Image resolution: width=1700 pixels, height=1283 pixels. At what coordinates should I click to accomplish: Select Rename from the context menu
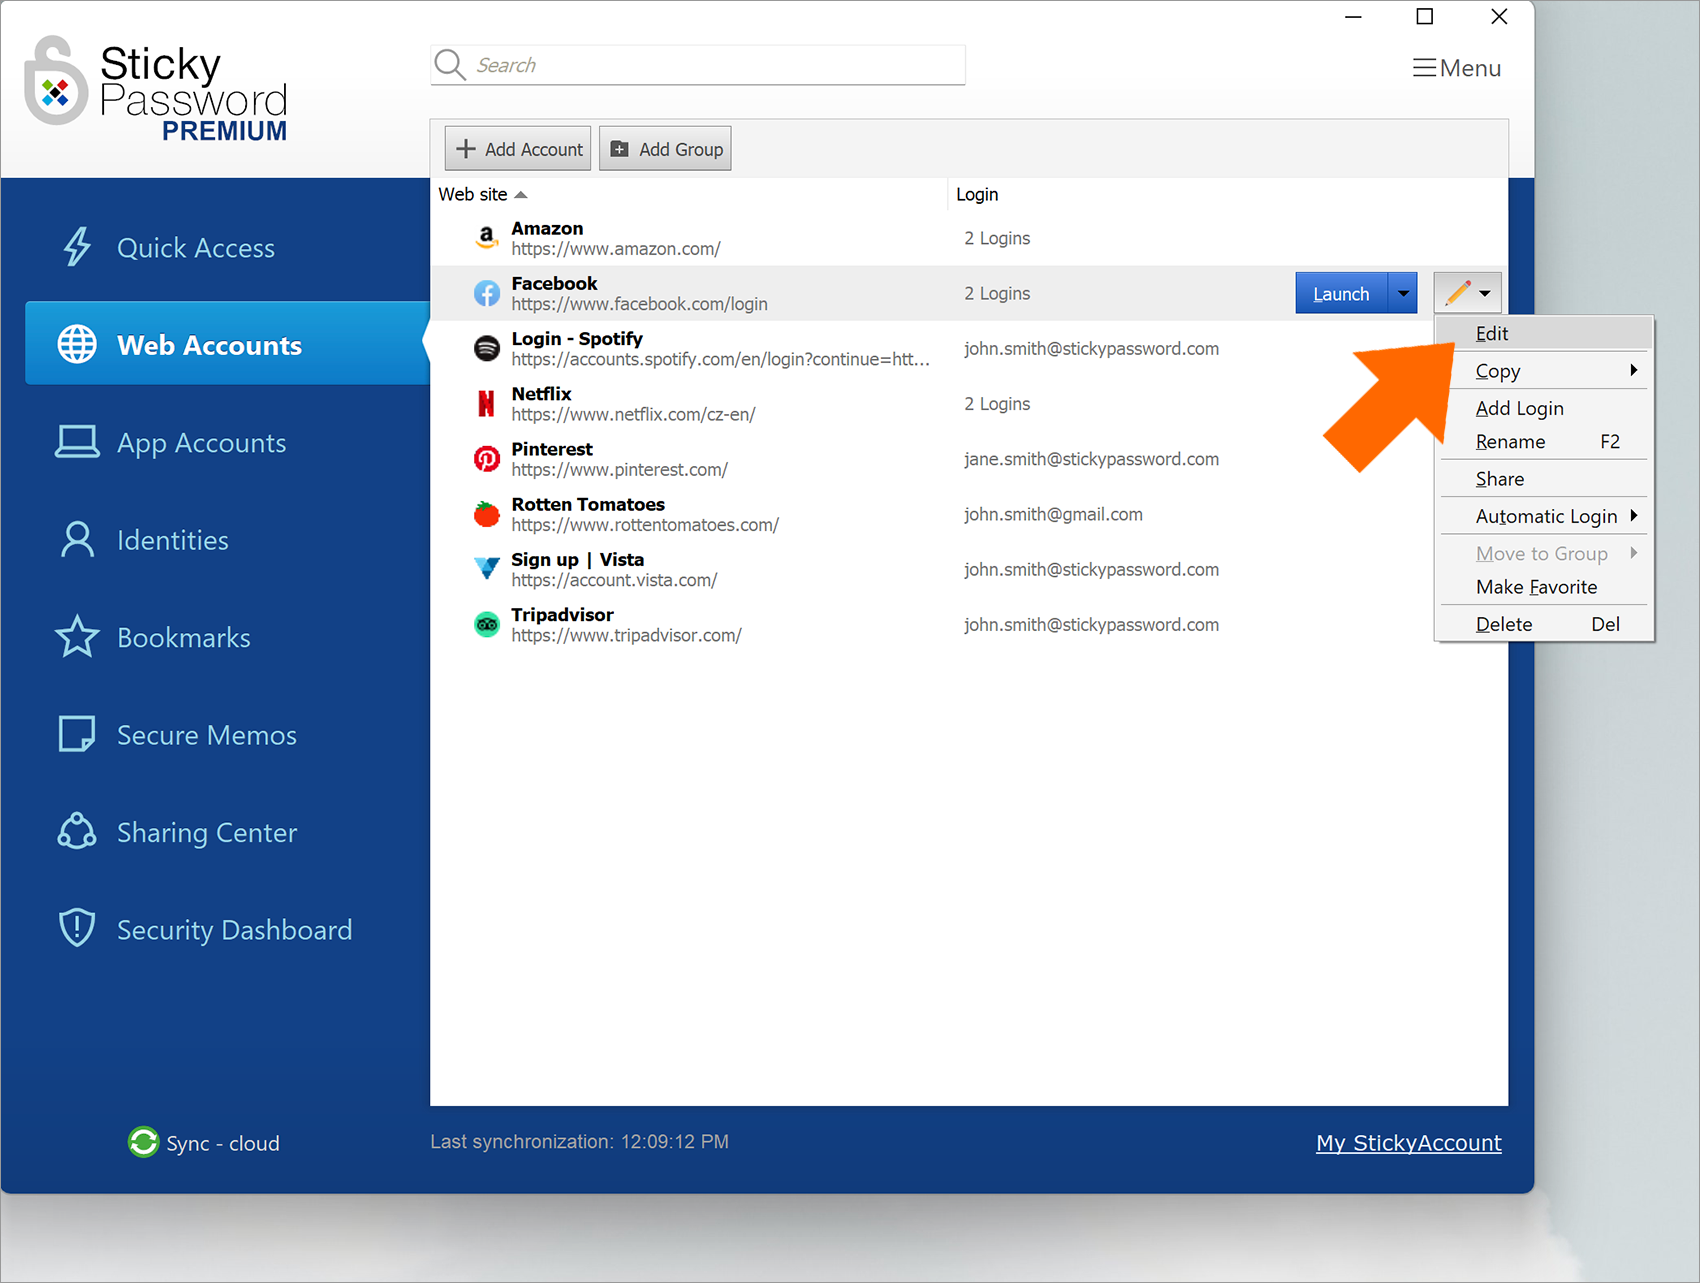[x=1545, y=441]
